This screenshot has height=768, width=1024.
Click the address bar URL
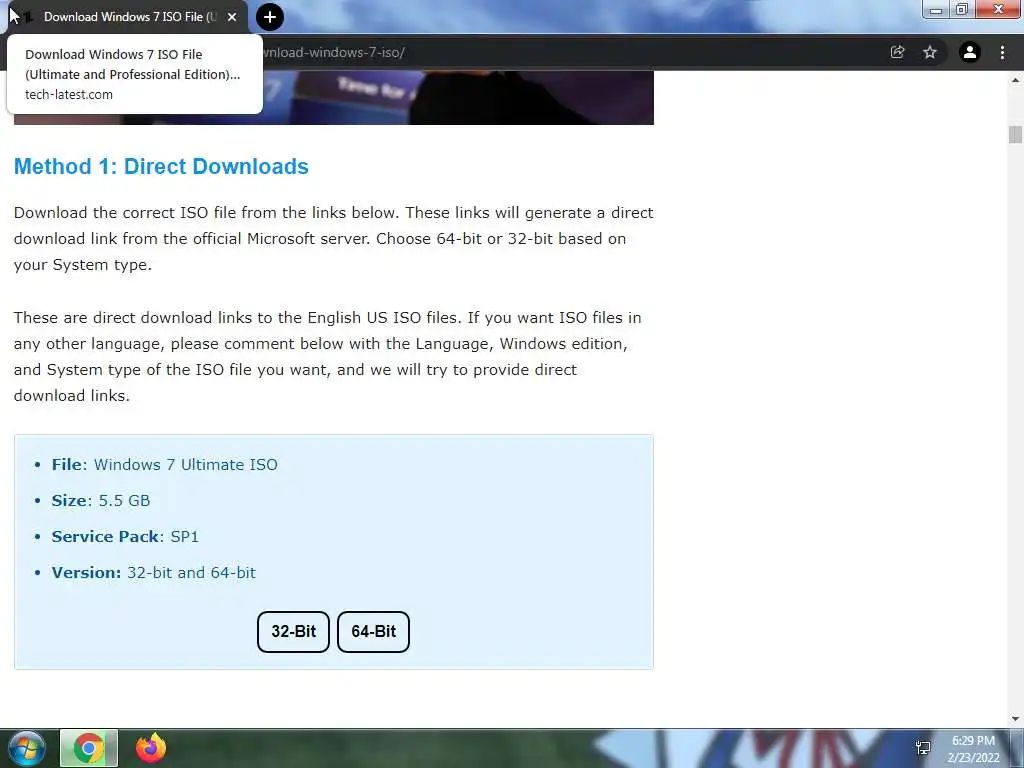(333, 52)
